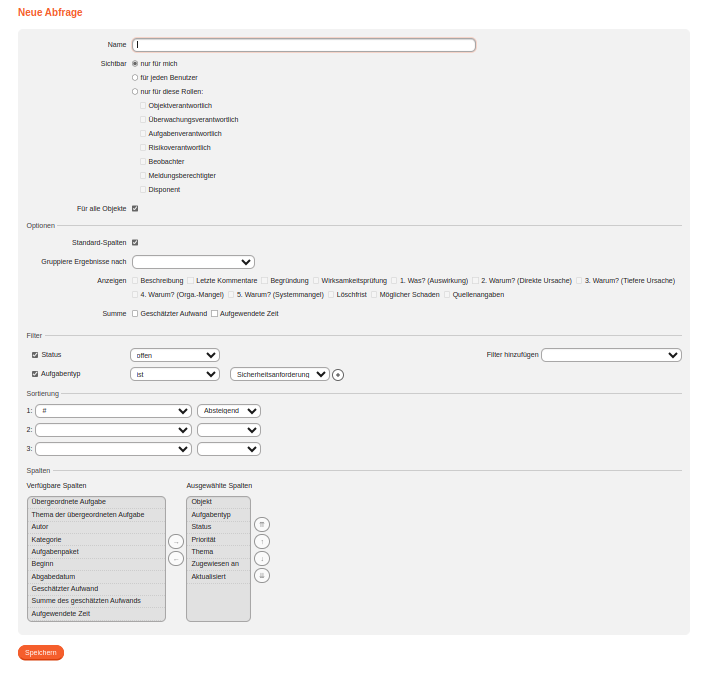Open the Absteigend sort direction dropdown
Image resolution: width=715 pixels, height=674 pixels.
coord(228,411)
